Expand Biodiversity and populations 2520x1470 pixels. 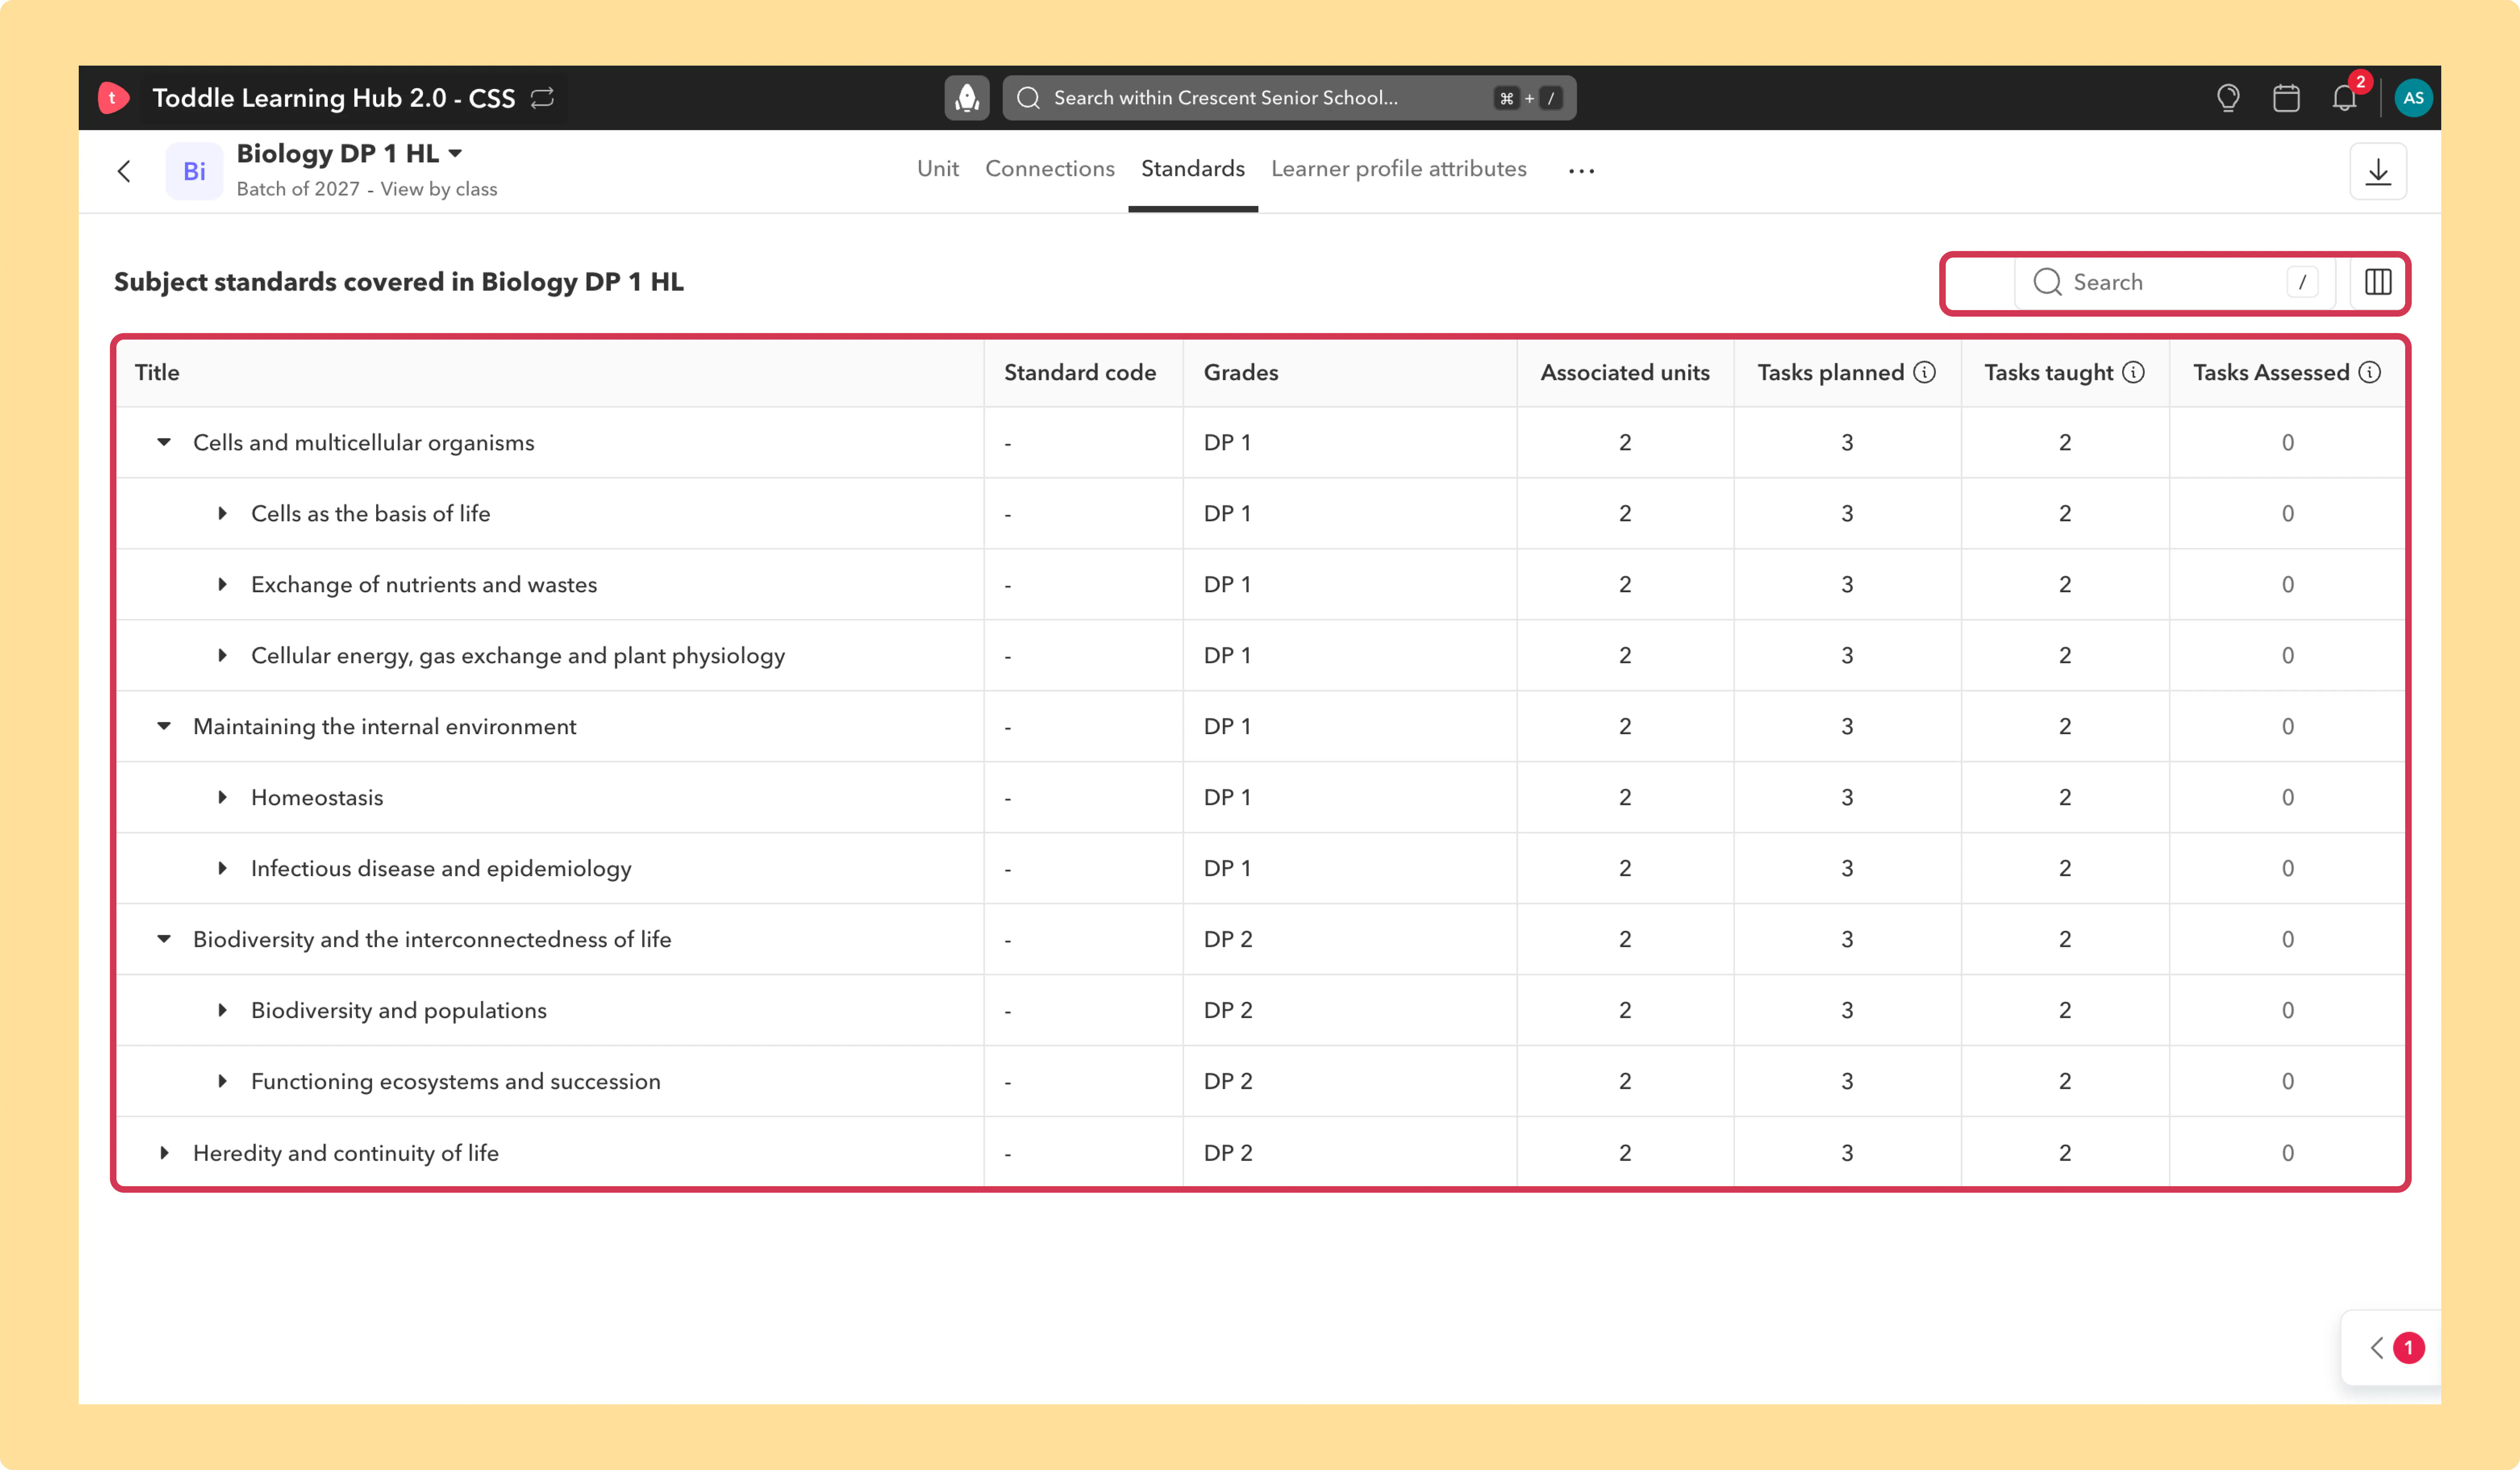[x=222, y=1010]
